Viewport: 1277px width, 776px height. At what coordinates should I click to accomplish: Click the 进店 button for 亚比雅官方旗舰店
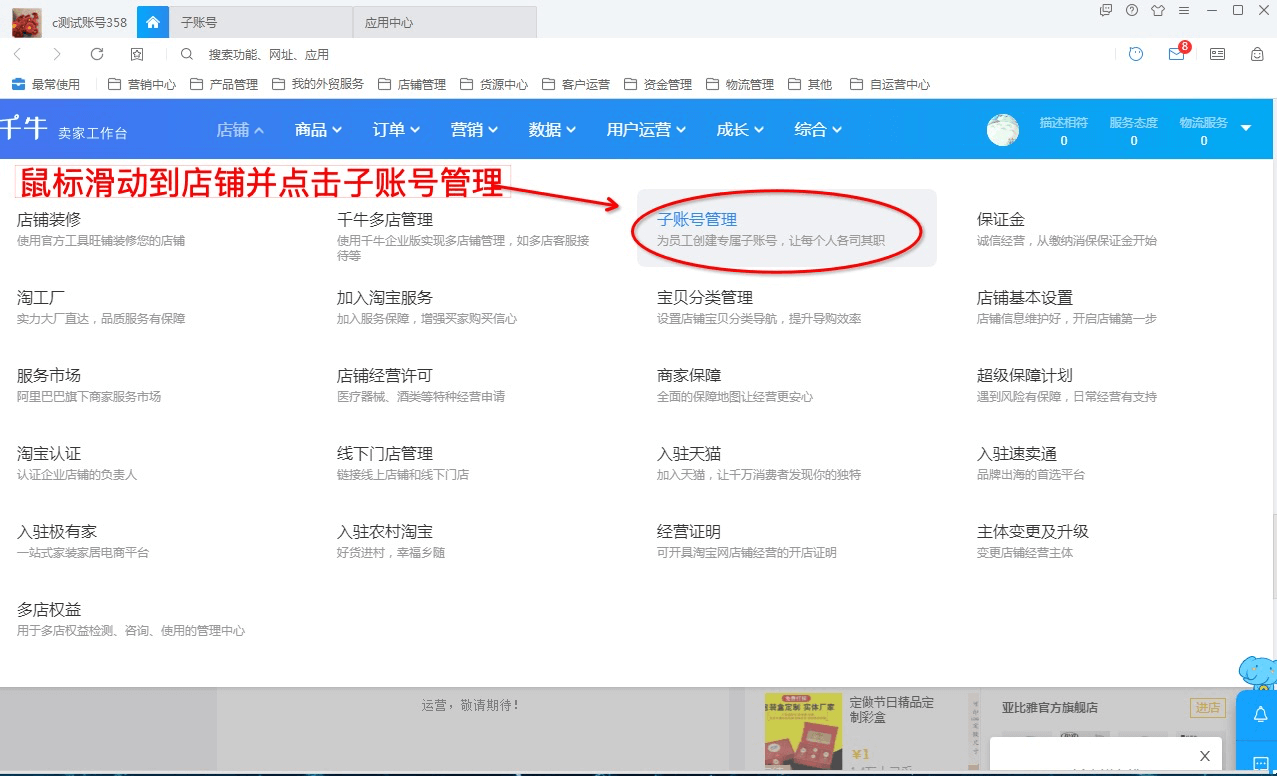pyautogui.click(x=1207, y=708)
